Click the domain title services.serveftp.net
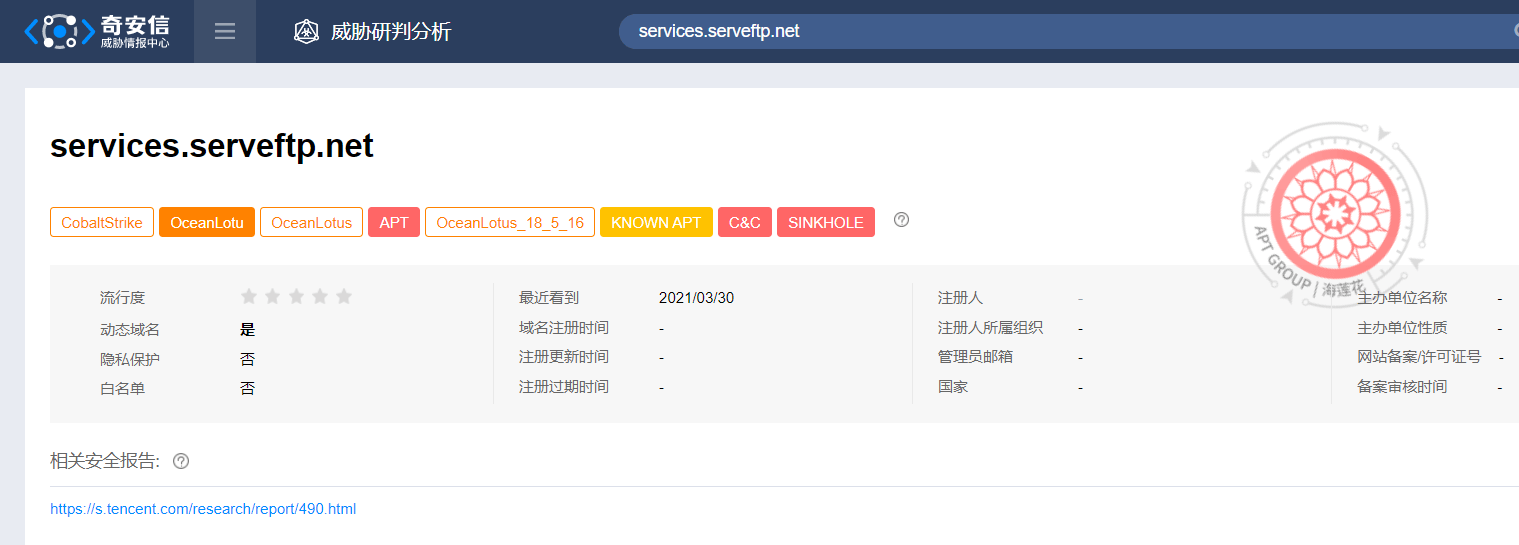 click(x=212, y=146)
